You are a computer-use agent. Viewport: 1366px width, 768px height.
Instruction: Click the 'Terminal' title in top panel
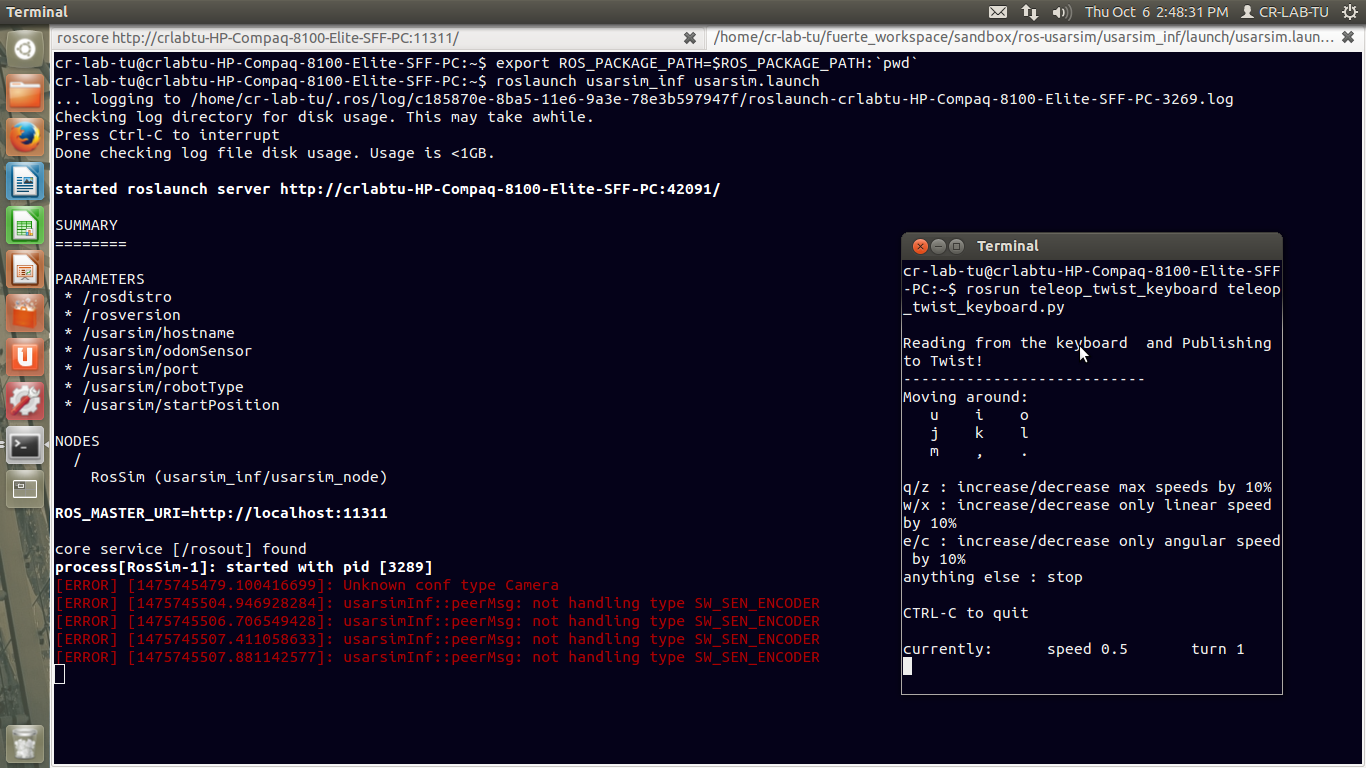click(x=37, y=12)
